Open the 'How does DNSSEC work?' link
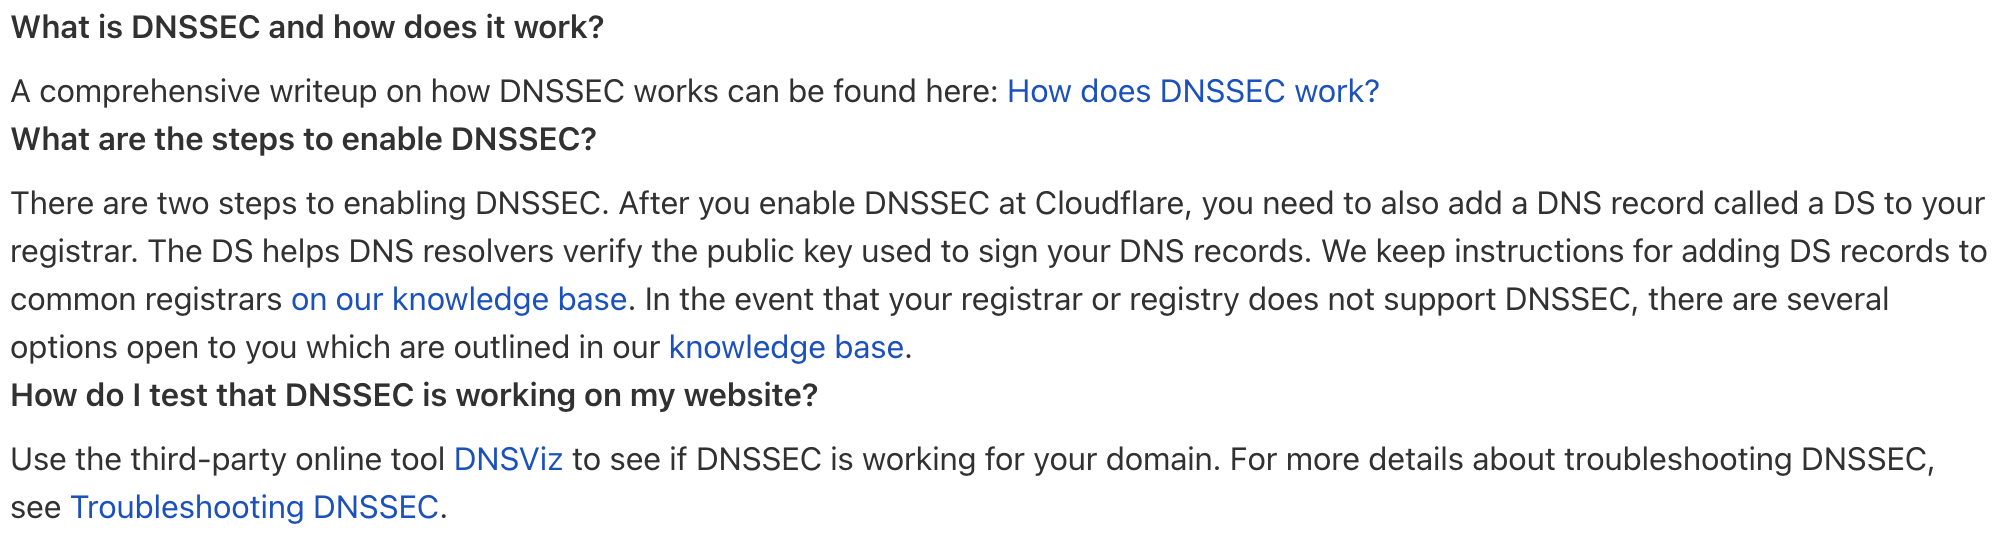 (x=1193, y=91)
